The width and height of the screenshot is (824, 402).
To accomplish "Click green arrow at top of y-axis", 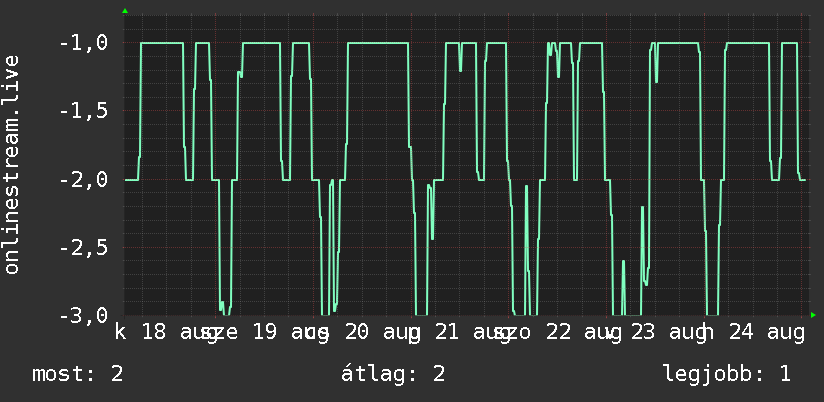I will point(125,11).
